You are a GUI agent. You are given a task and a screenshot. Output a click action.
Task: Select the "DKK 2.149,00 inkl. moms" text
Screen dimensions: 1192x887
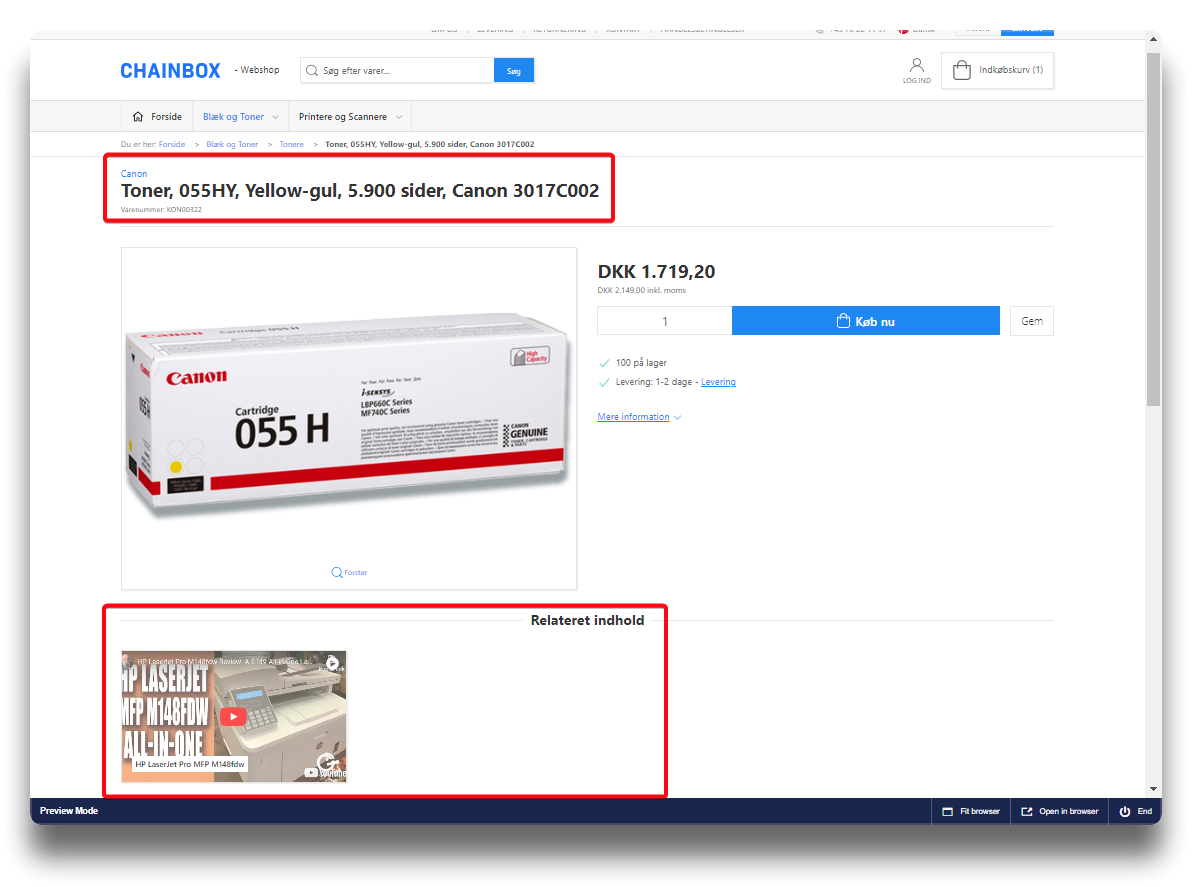point(642,290)
